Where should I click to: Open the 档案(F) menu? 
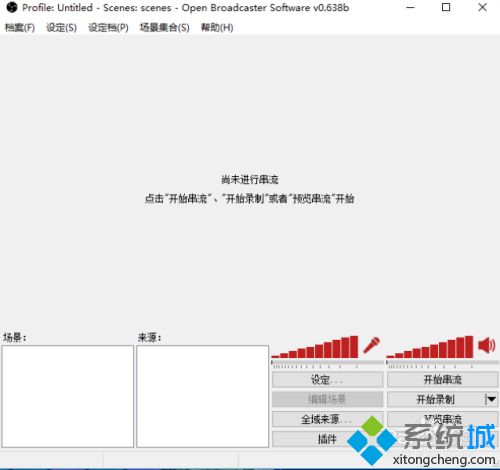coord(20,28)
